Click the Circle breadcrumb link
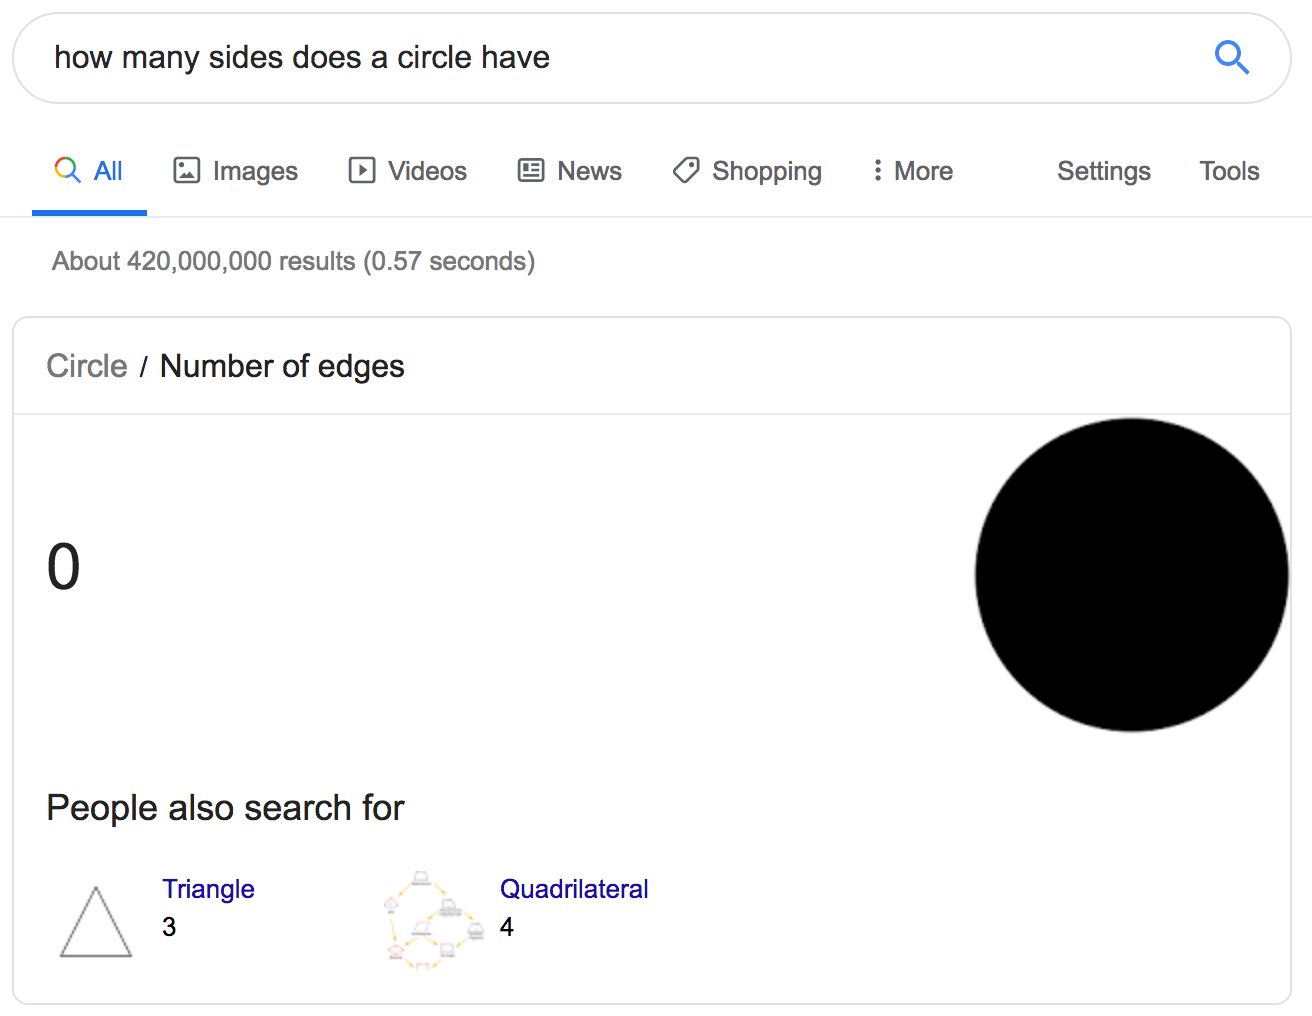 point(87,366)
